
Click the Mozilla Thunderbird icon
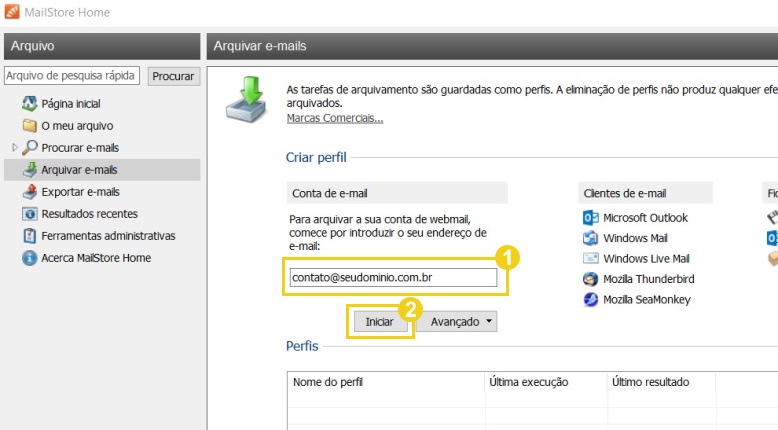[590, 279]
